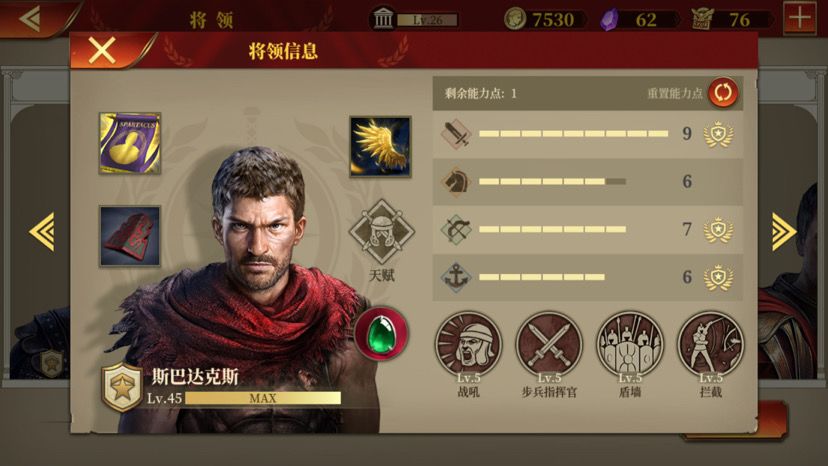828x466 pixels.
Task: Upgrade archer bow stat laurel badge
Action: click(718, 229)
